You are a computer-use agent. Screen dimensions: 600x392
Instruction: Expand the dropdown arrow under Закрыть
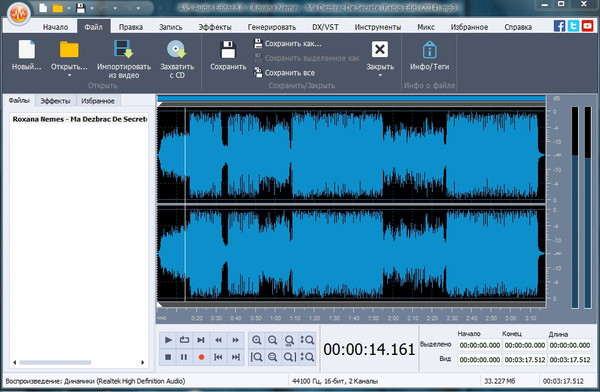tap(380, 75)
